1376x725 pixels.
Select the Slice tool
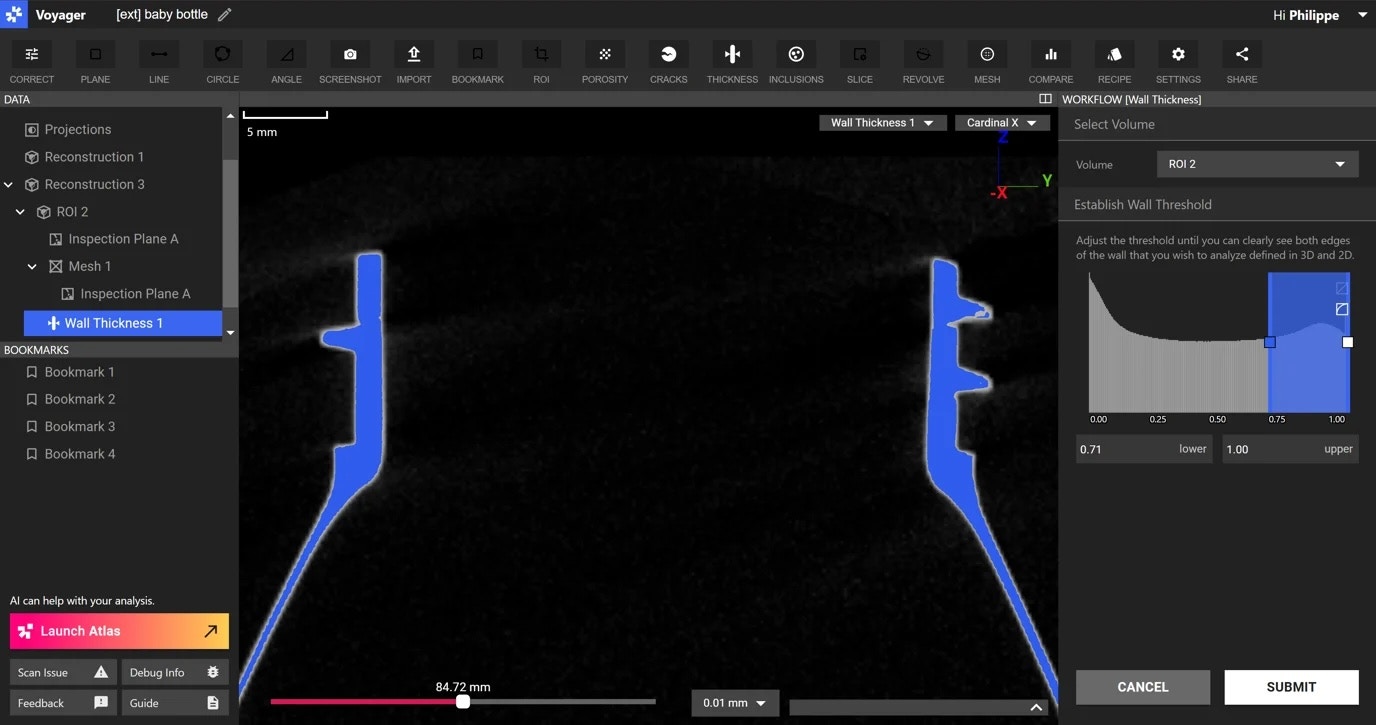[x=860, y=62]
